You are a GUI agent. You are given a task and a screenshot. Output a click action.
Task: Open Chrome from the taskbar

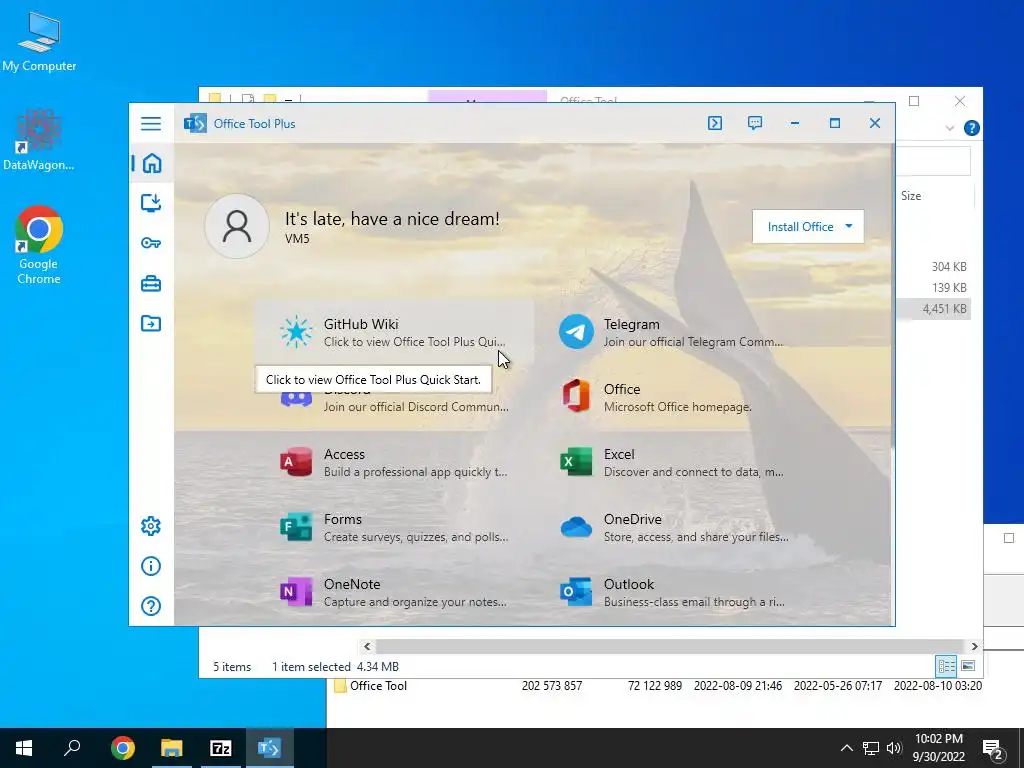pyautogui.click(x=123, y=748)
